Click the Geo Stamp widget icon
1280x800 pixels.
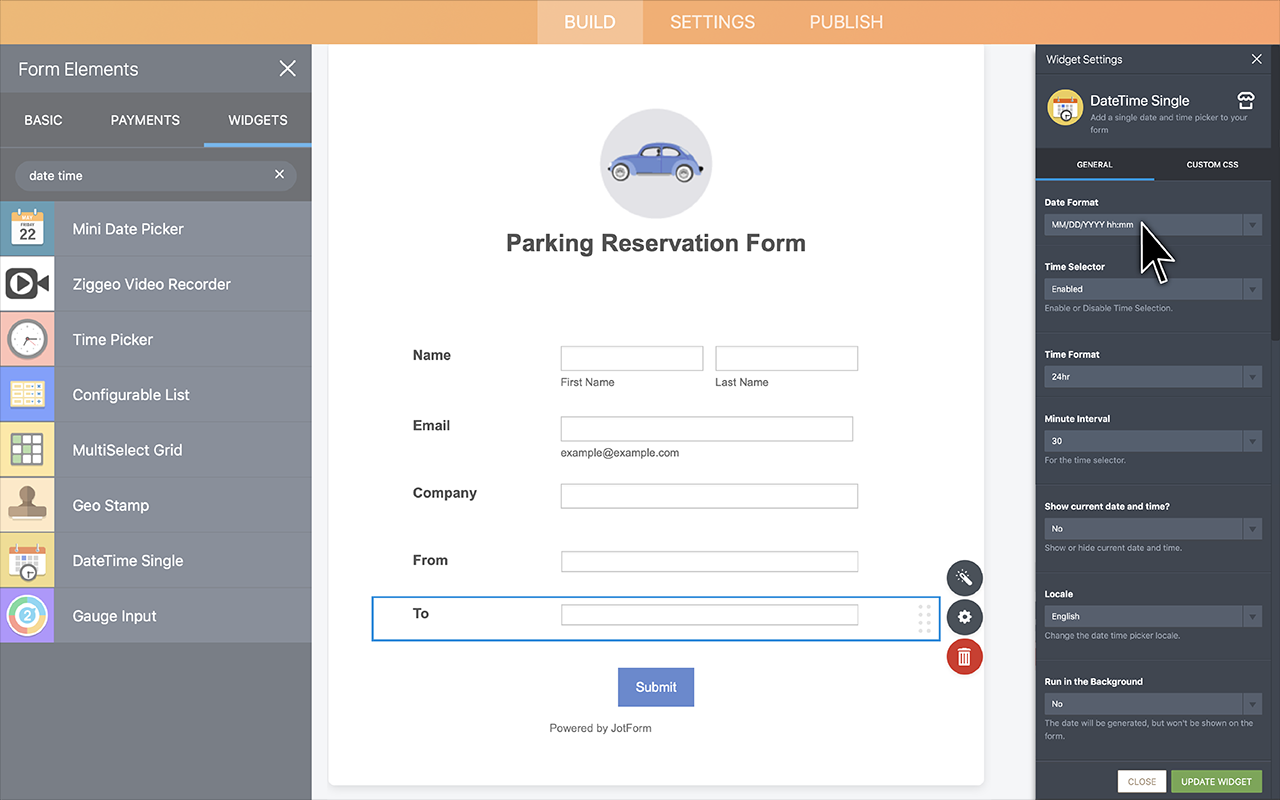(27, 504)
